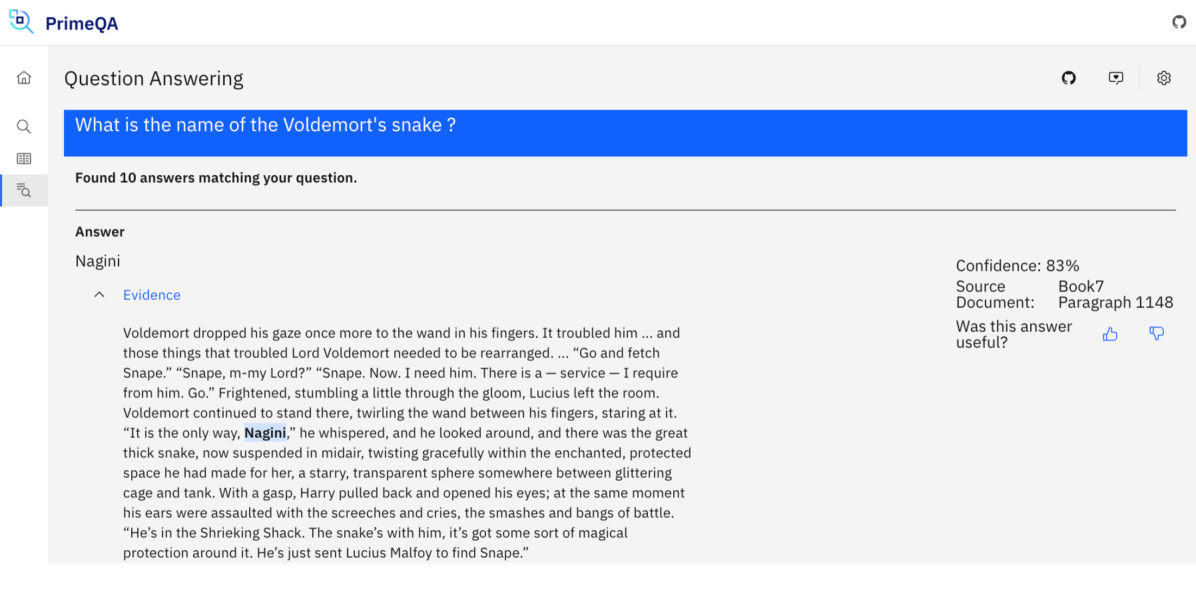Screen dimensions: 1196x594
Task: Click the PrimeQA title text
Action: (x=81, y=23)
